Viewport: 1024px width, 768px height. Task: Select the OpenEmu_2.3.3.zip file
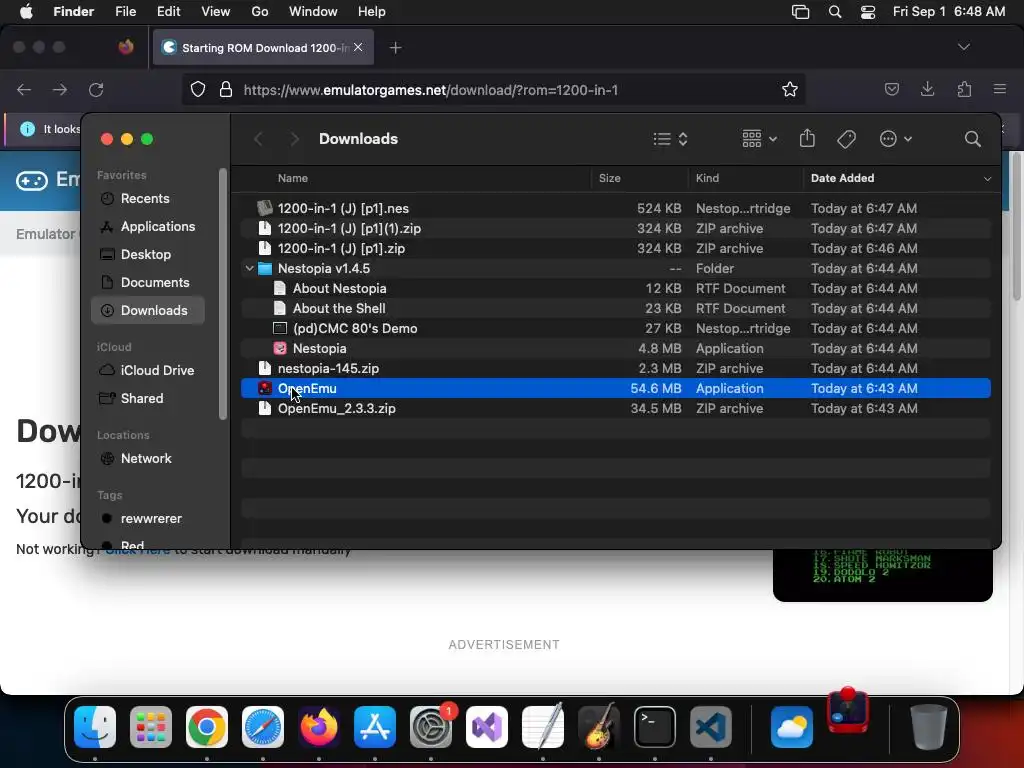tap(616, 408)
